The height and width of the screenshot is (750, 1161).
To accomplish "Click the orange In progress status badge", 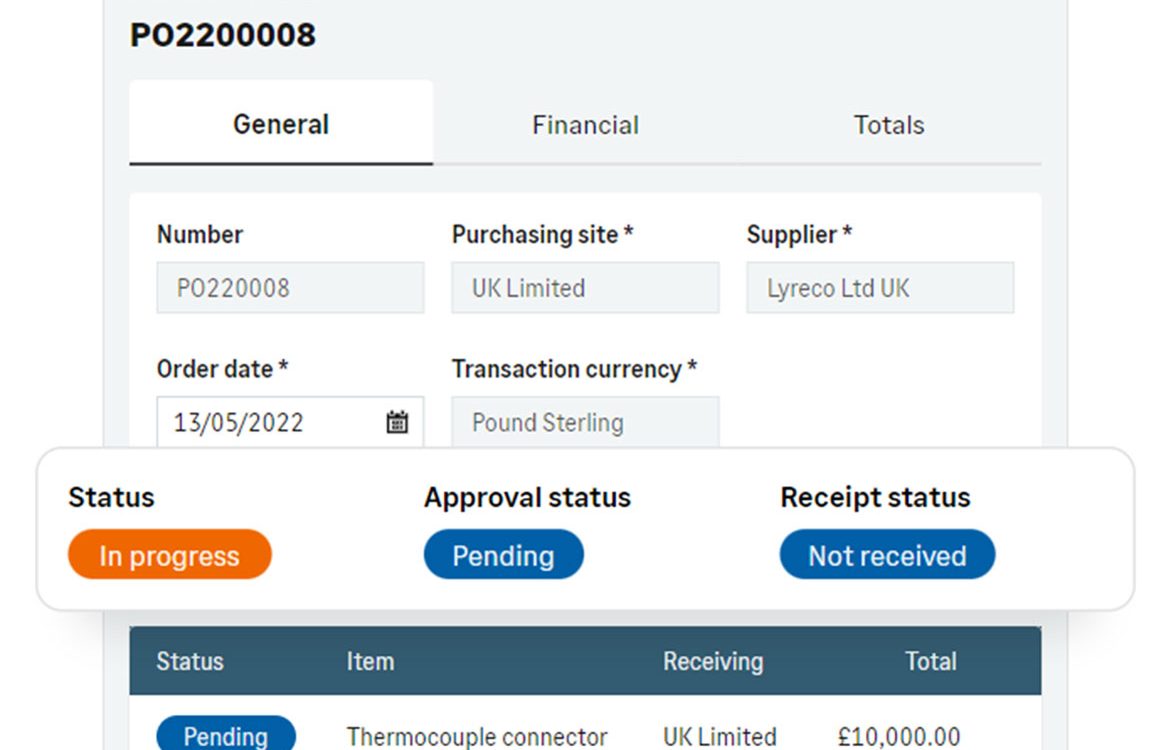I will [170, 555].
